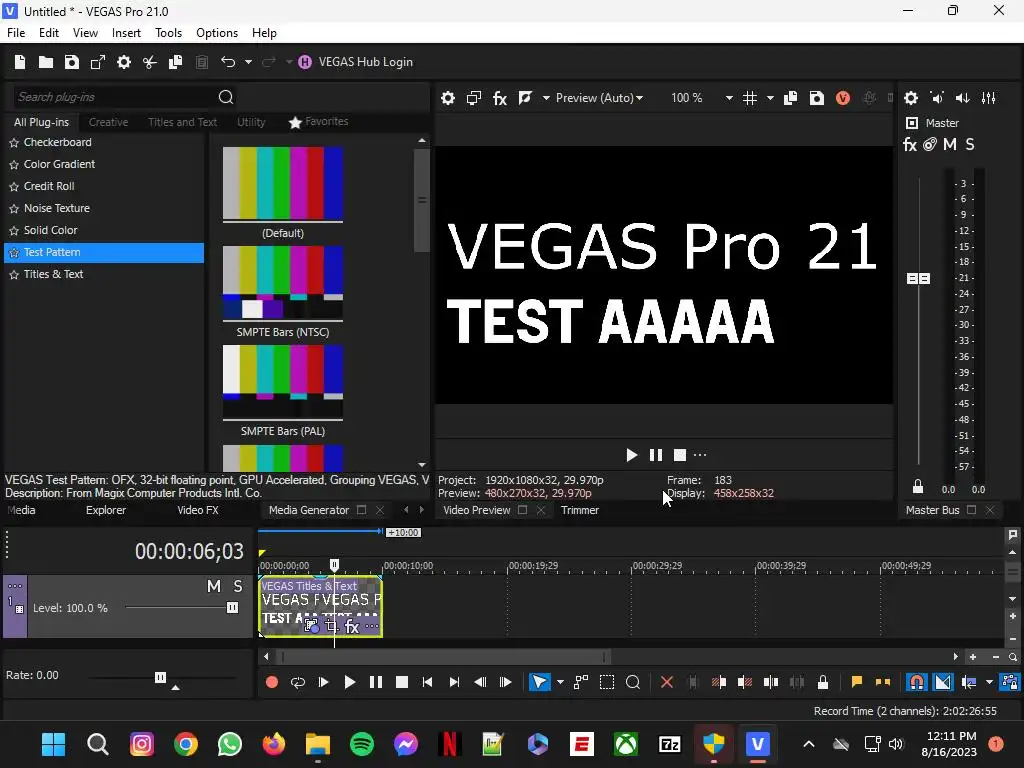Stop the video preview
The height and width of the screenshot is (768, 1024).
[x=680, y=455]
